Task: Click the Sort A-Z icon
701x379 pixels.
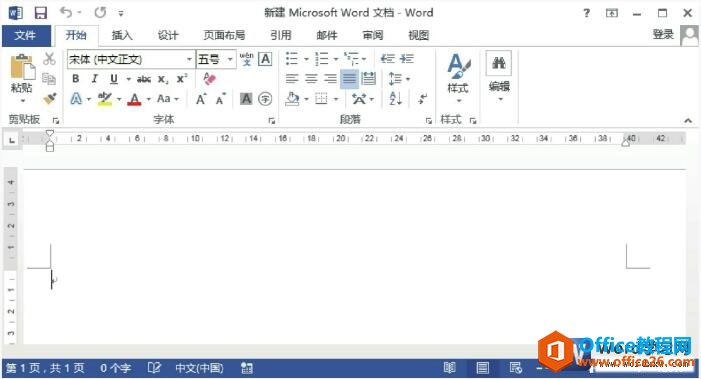Action: click(395, 99)
